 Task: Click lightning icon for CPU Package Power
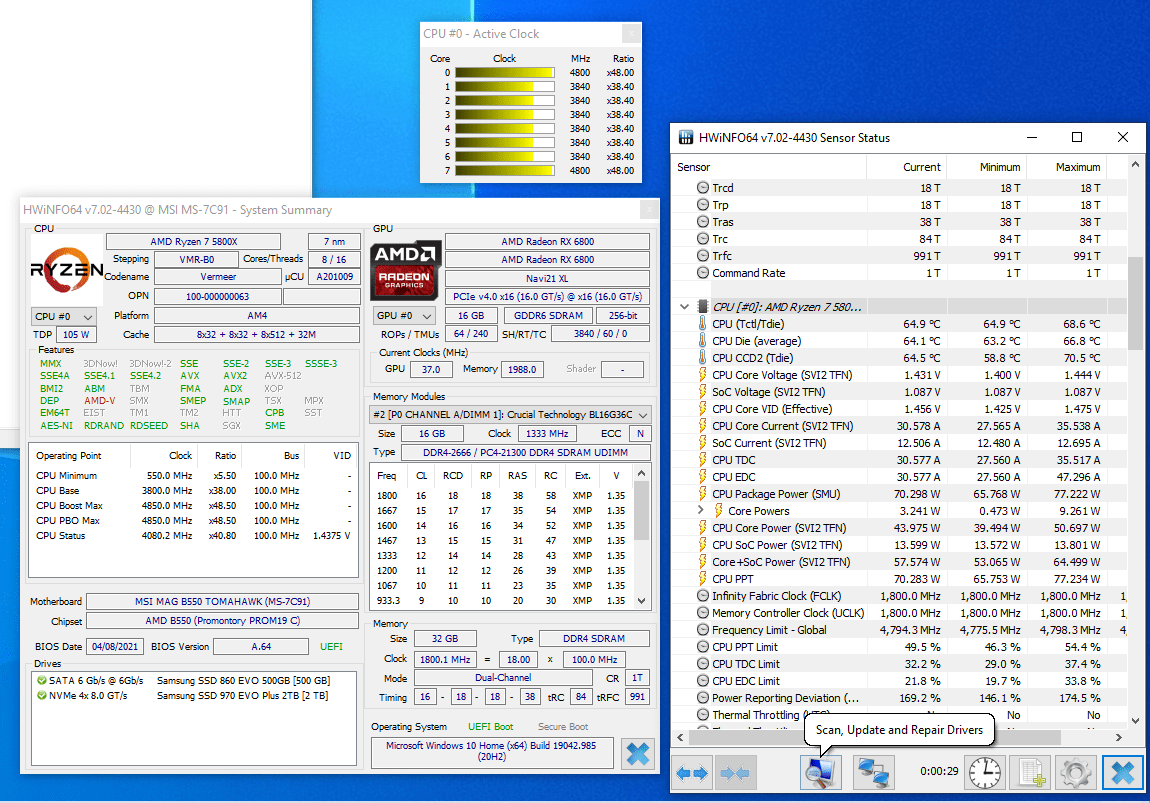(x=702, y=494)
